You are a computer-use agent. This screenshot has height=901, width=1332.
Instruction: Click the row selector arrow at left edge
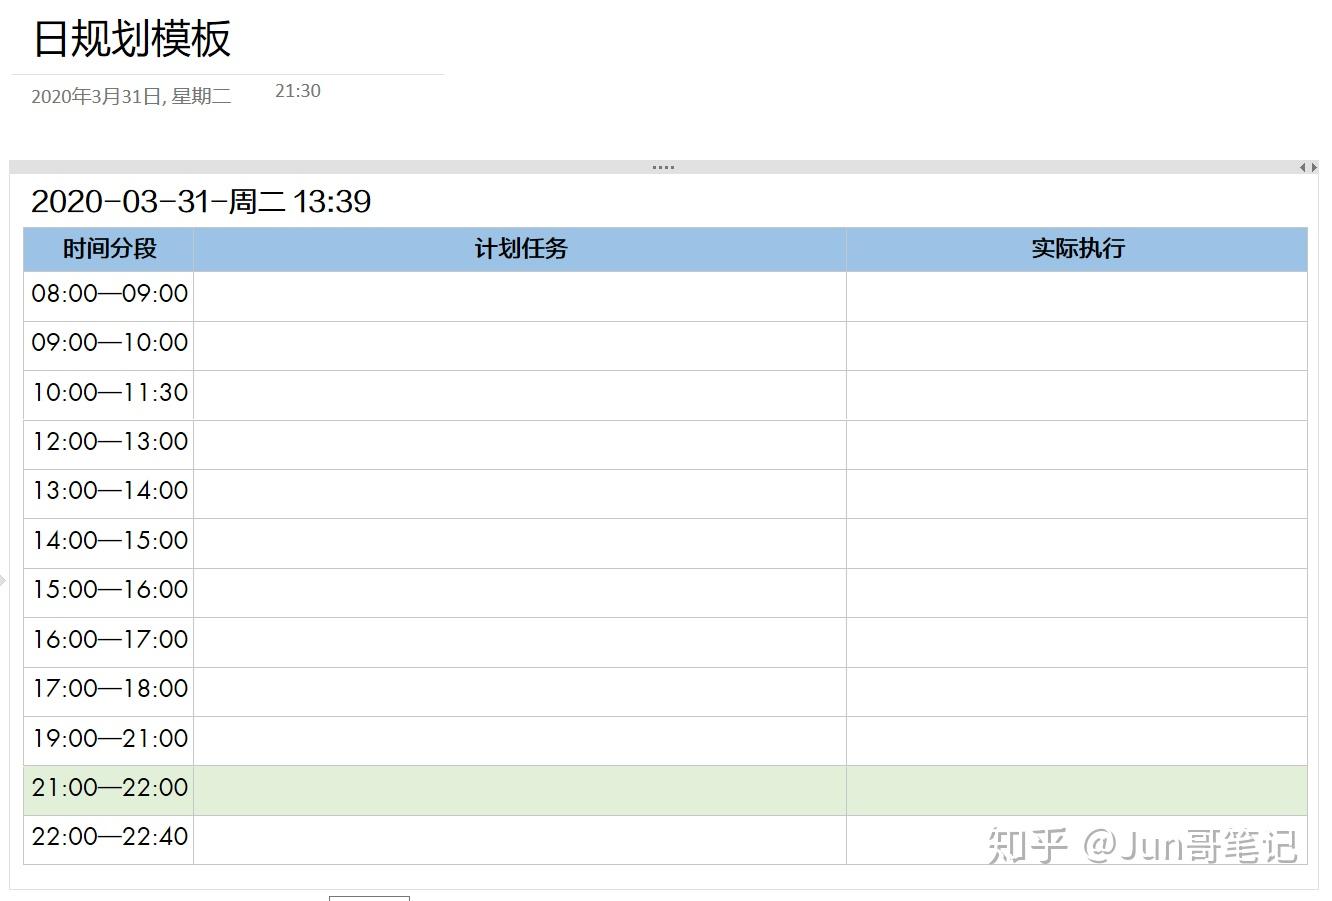(x=3, y=579)
